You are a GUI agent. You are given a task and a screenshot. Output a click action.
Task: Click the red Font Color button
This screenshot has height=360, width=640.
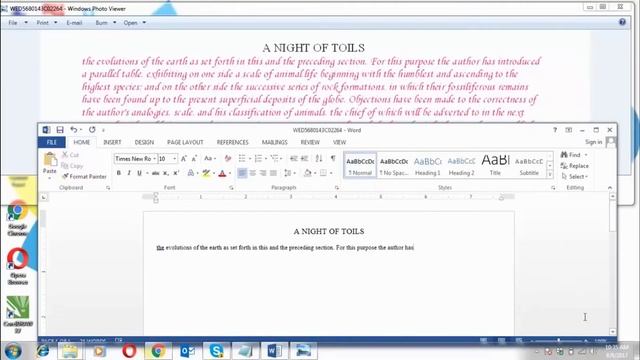click(222, 173)
